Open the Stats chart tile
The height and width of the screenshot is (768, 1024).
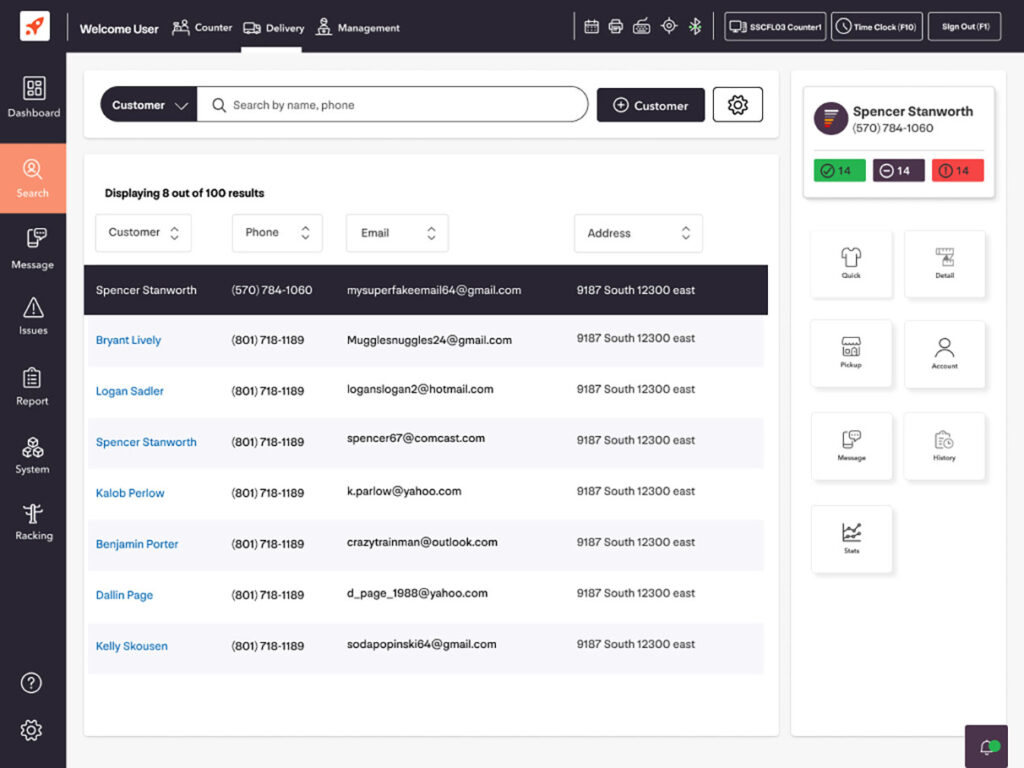pyautogui.click(x=851, y=538)
